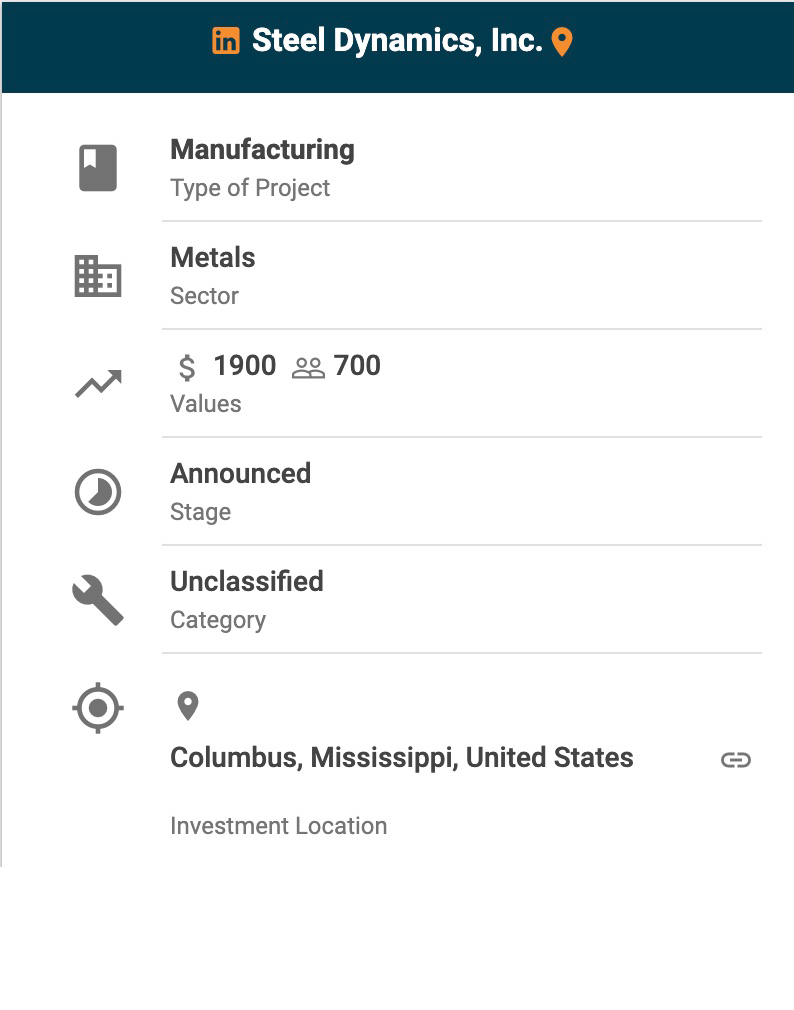Click the 700 jobs value
The width and height of the screenshot is (794, 1010).
click(x=357, y=366)
